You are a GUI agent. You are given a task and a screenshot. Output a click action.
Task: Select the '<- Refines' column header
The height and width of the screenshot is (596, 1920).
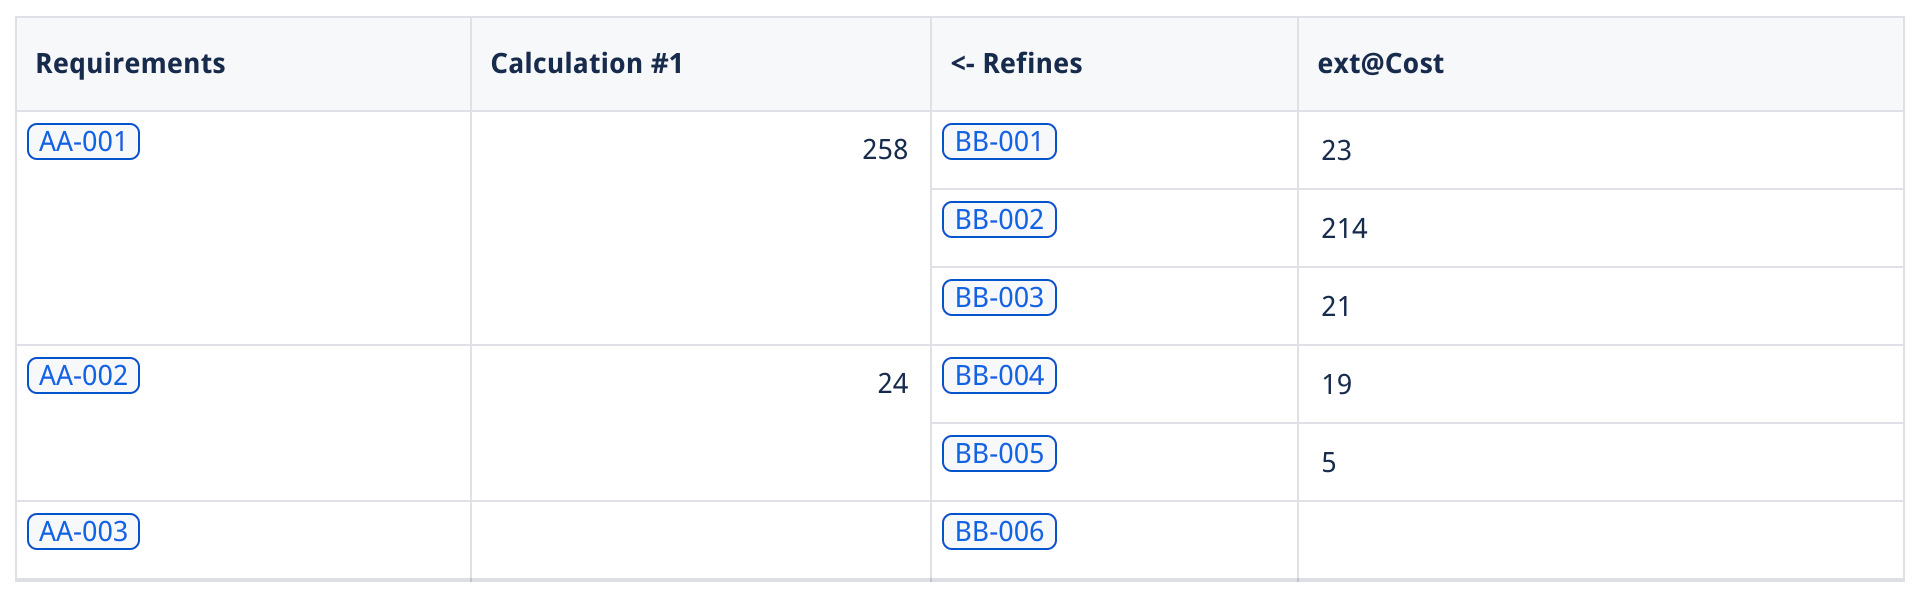[1016, 64]
